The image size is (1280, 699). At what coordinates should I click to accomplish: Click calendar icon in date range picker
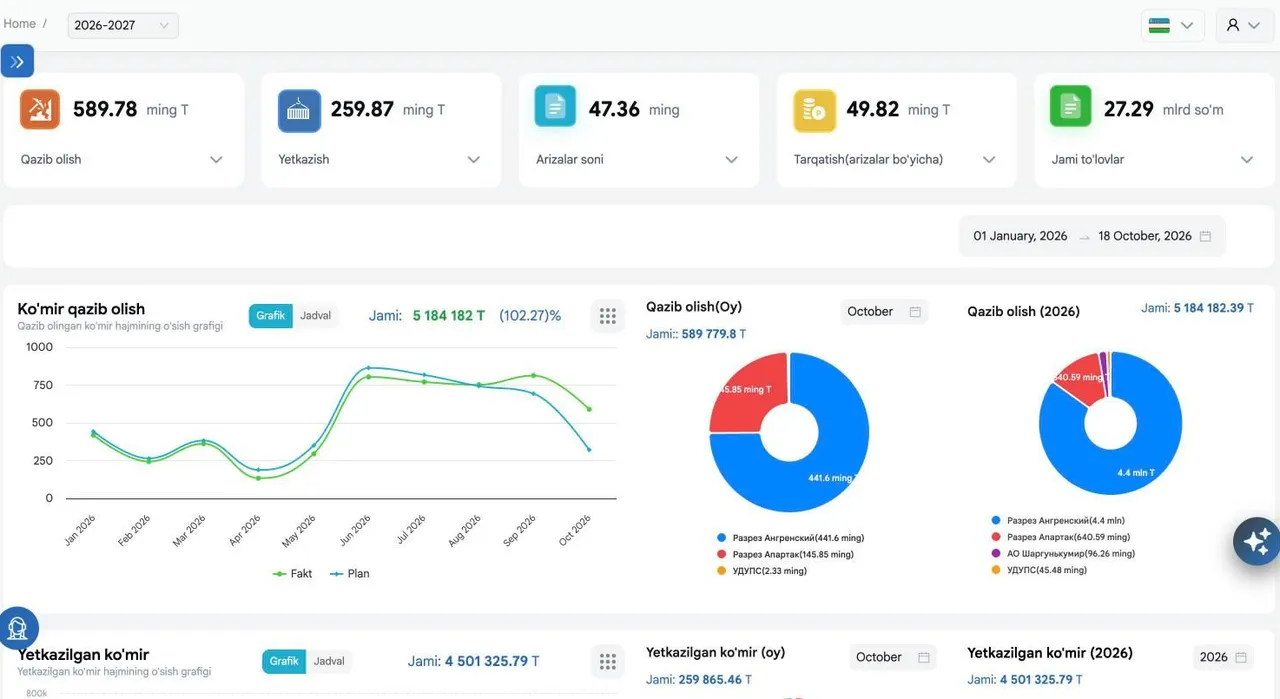point(1205,236)
